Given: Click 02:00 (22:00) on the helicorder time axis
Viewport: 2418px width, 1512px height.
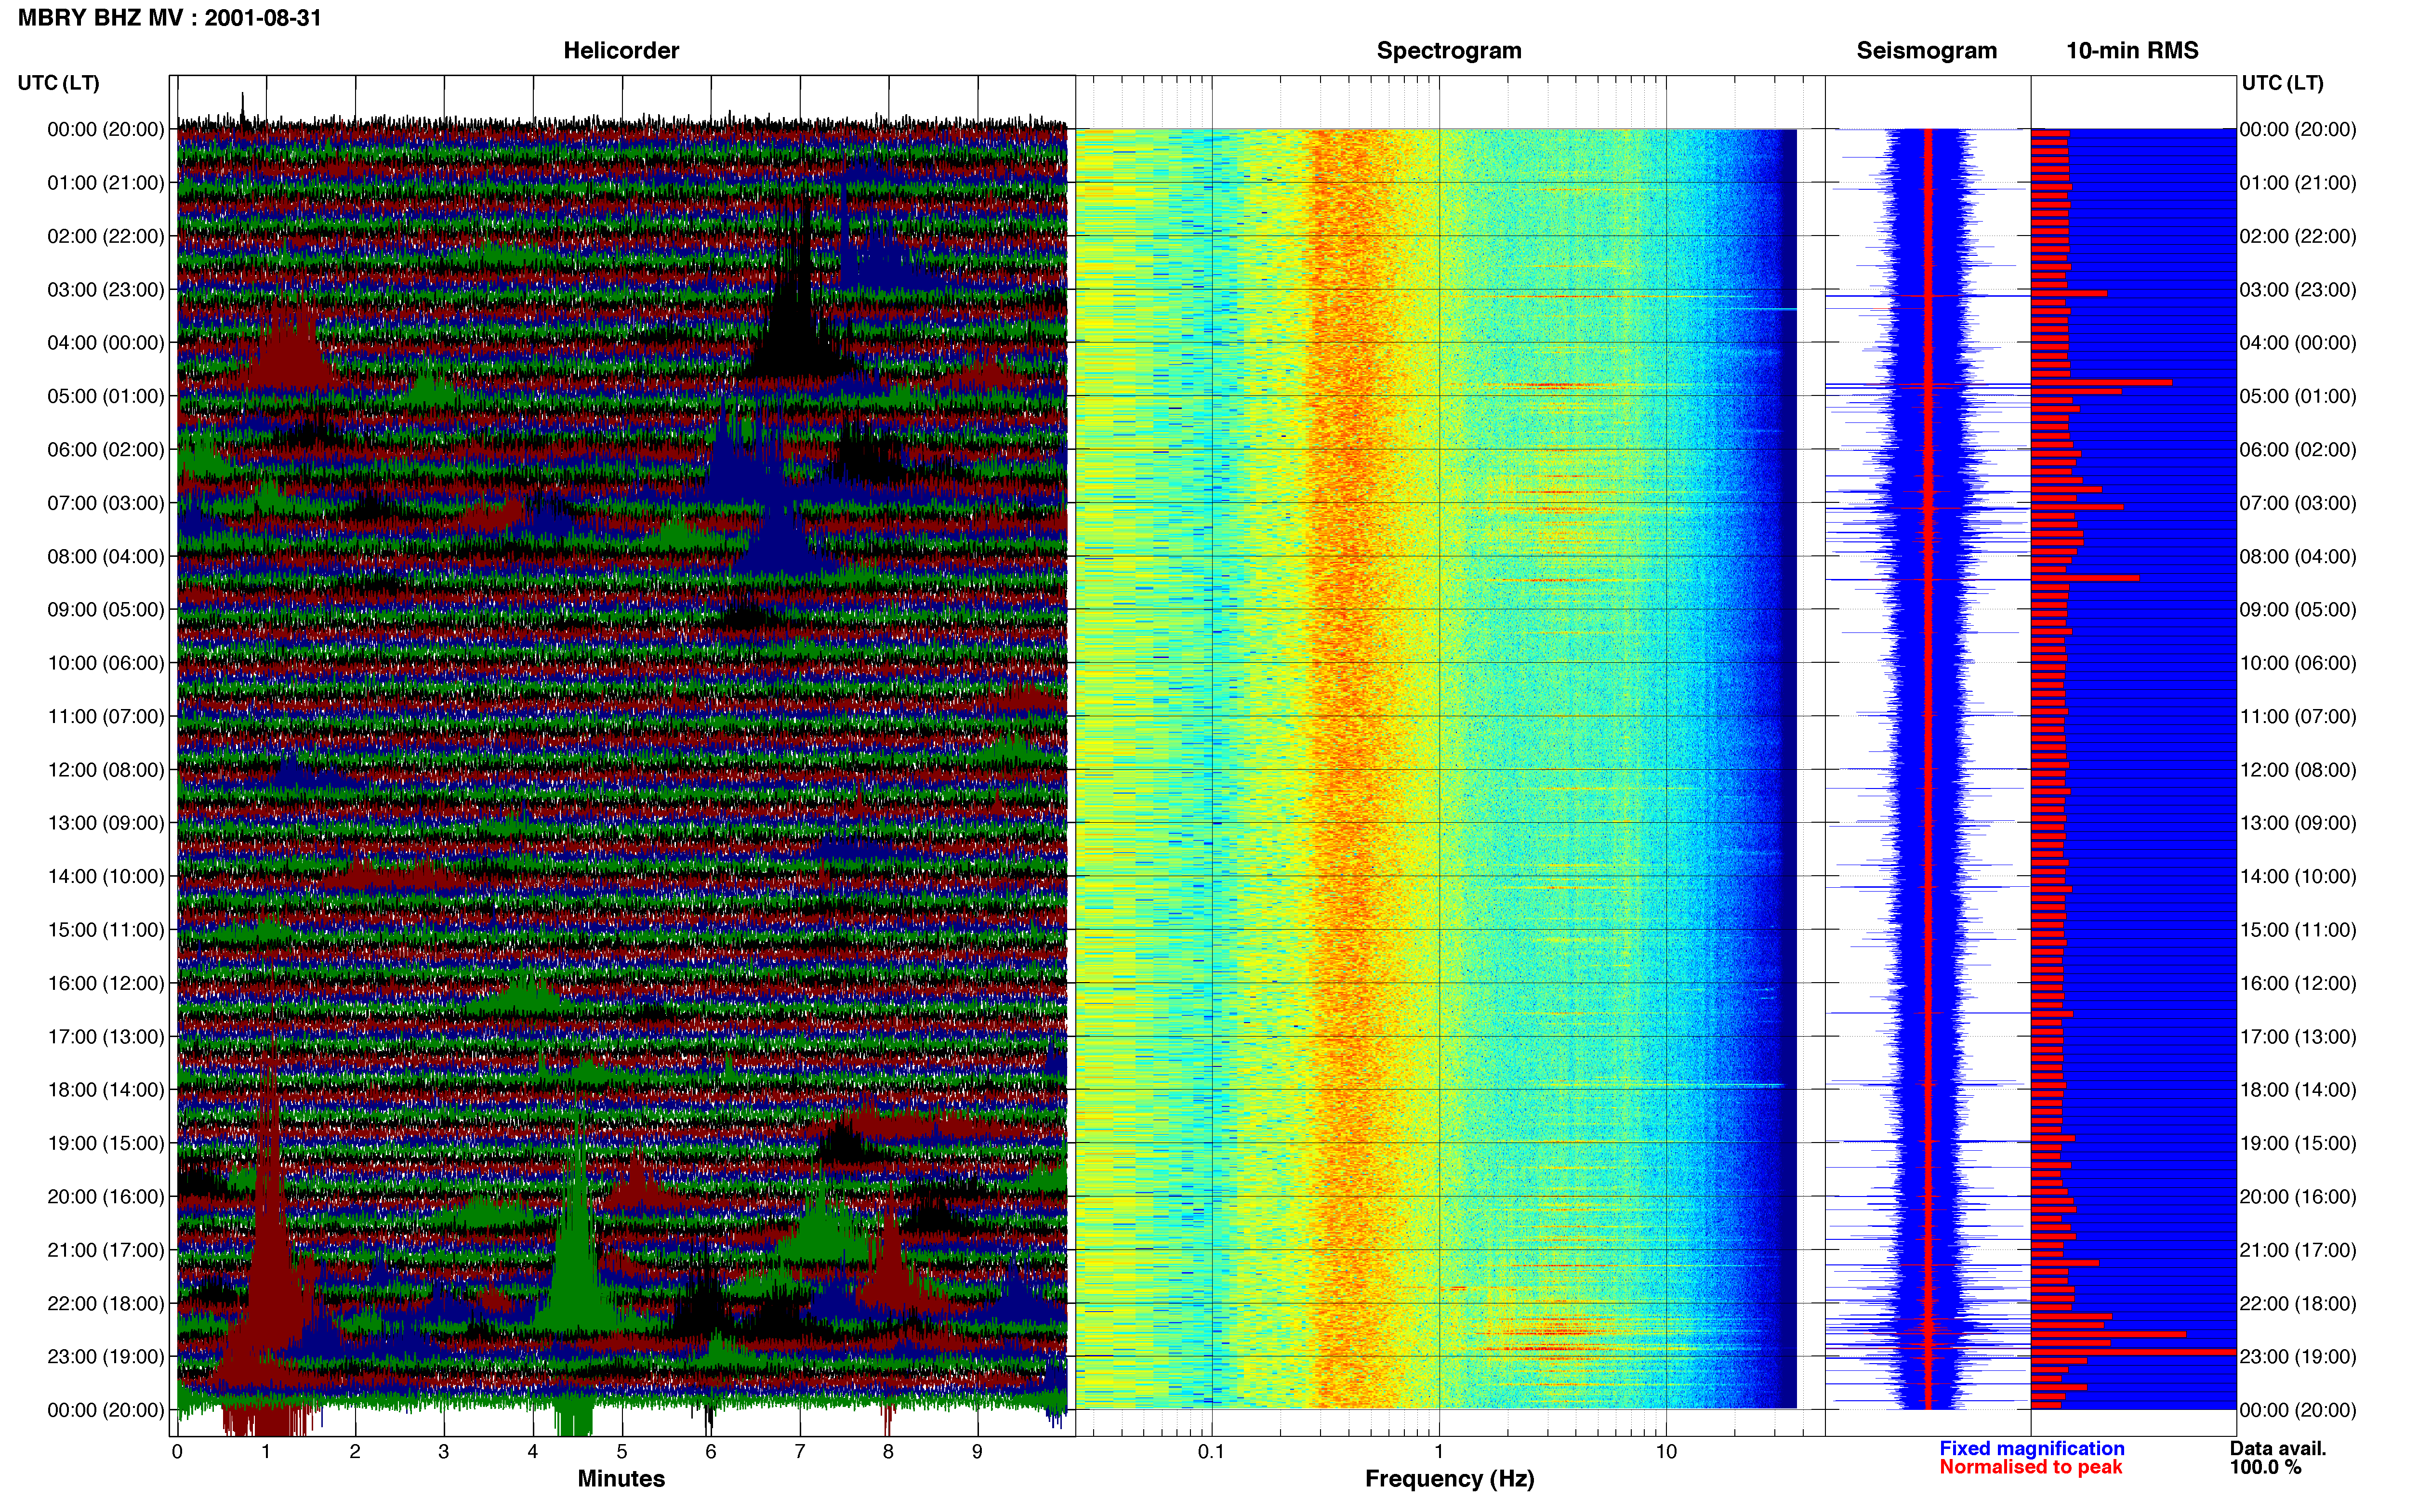Looking at the screenshot, I should (106, 236).
